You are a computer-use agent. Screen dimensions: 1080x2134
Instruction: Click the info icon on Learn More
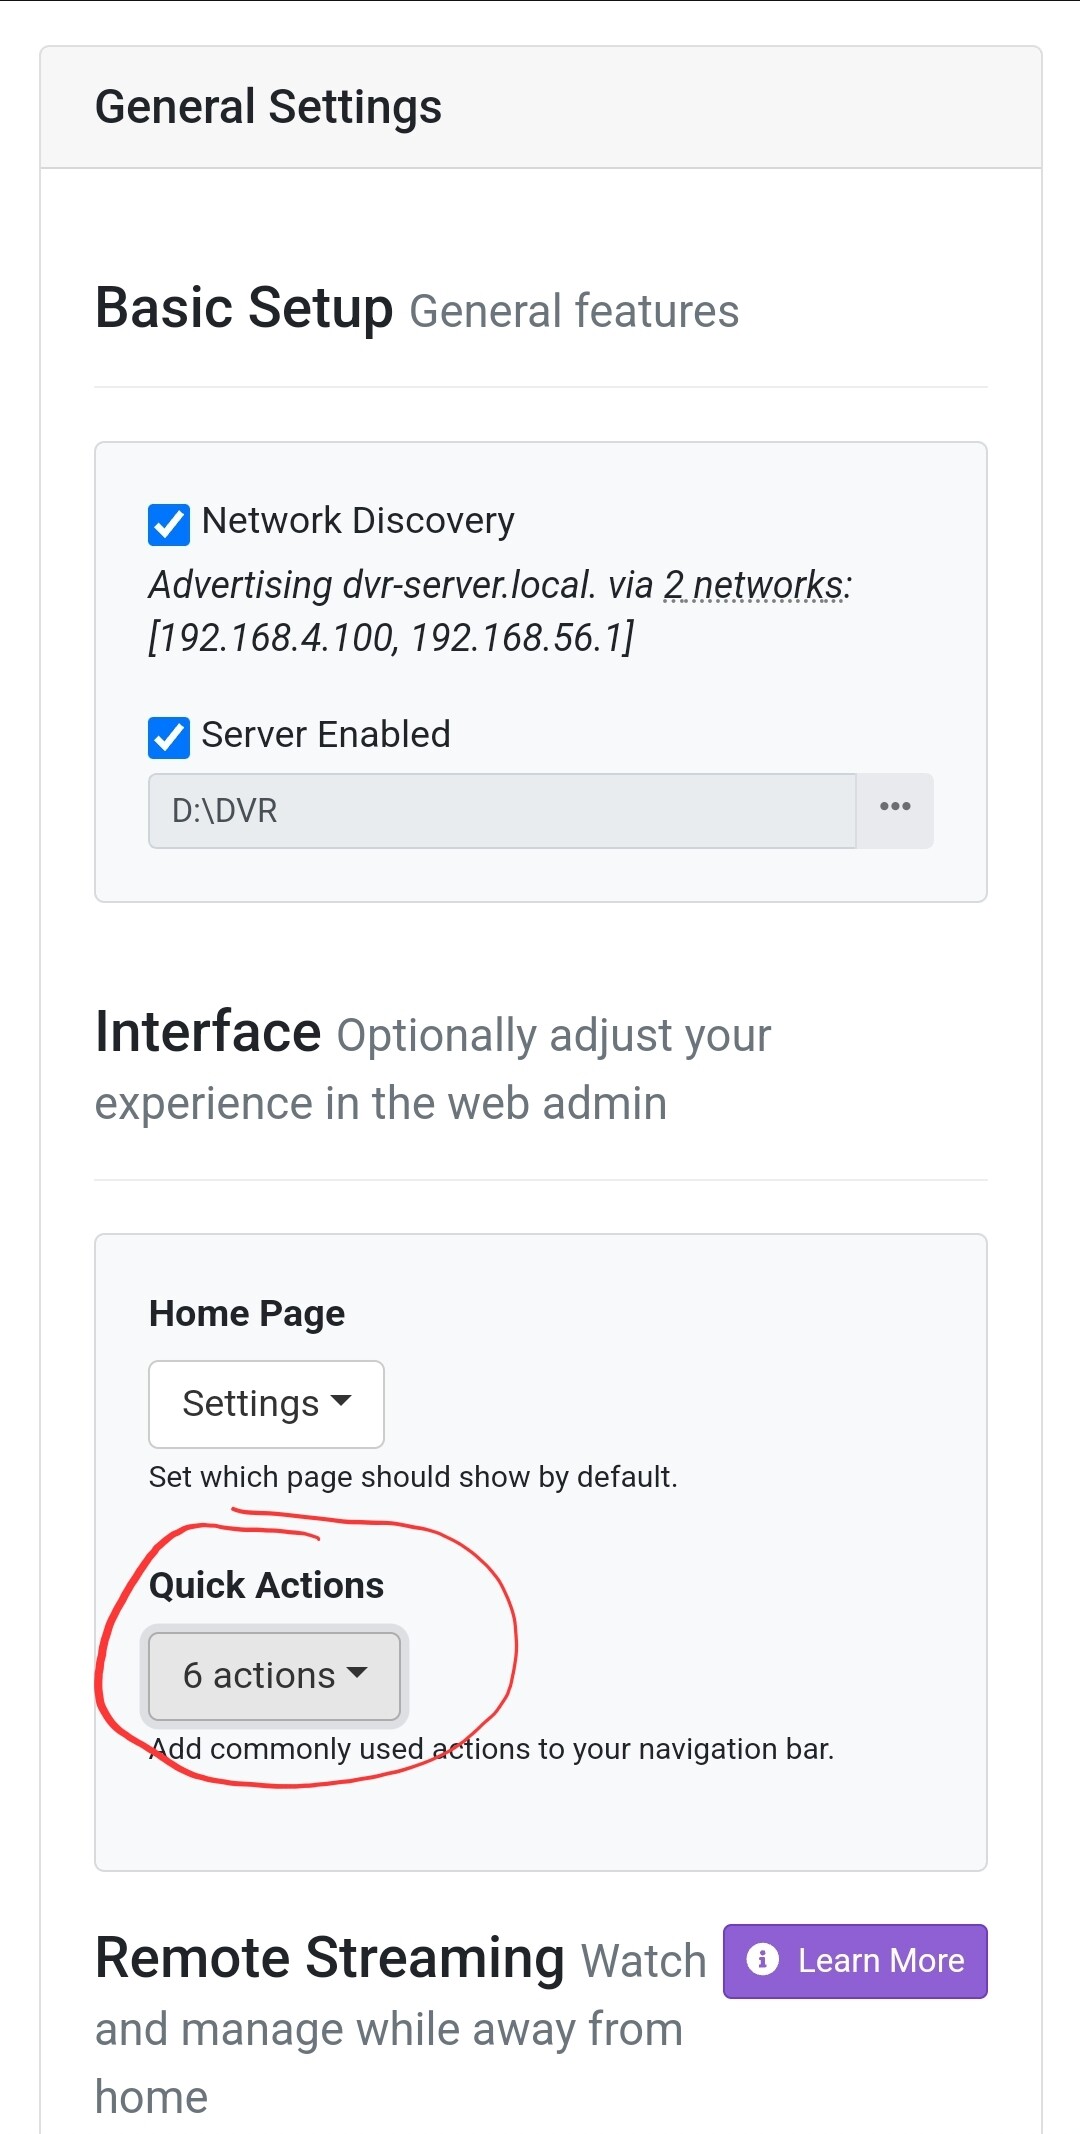coord(762,1960)
